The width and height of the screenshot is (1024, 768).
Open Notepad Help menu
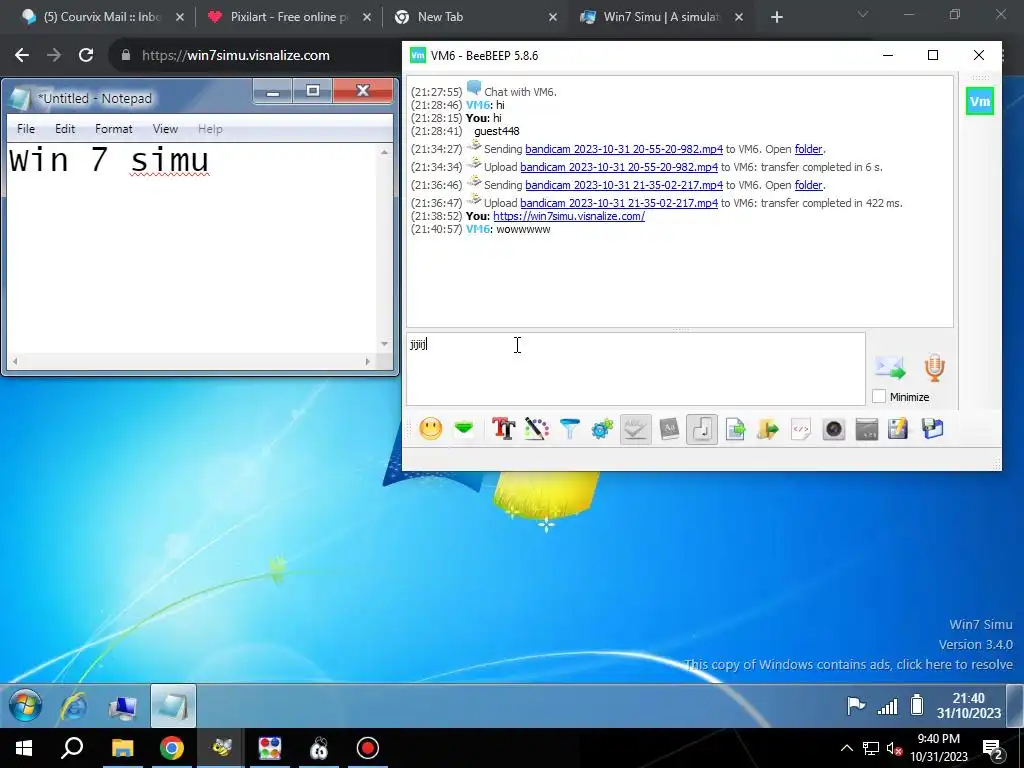[x=210, y=129]
